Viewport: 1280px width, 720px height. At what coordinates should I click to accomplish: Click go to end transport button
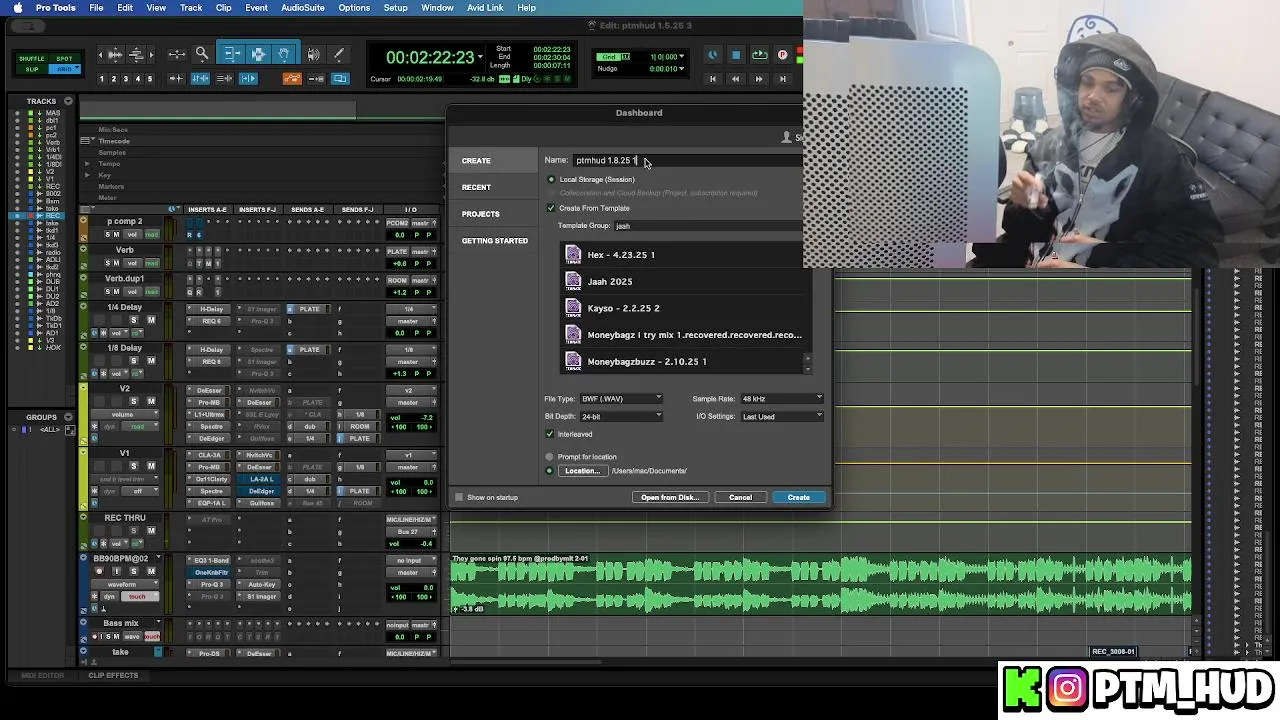[x=783, y=79]
